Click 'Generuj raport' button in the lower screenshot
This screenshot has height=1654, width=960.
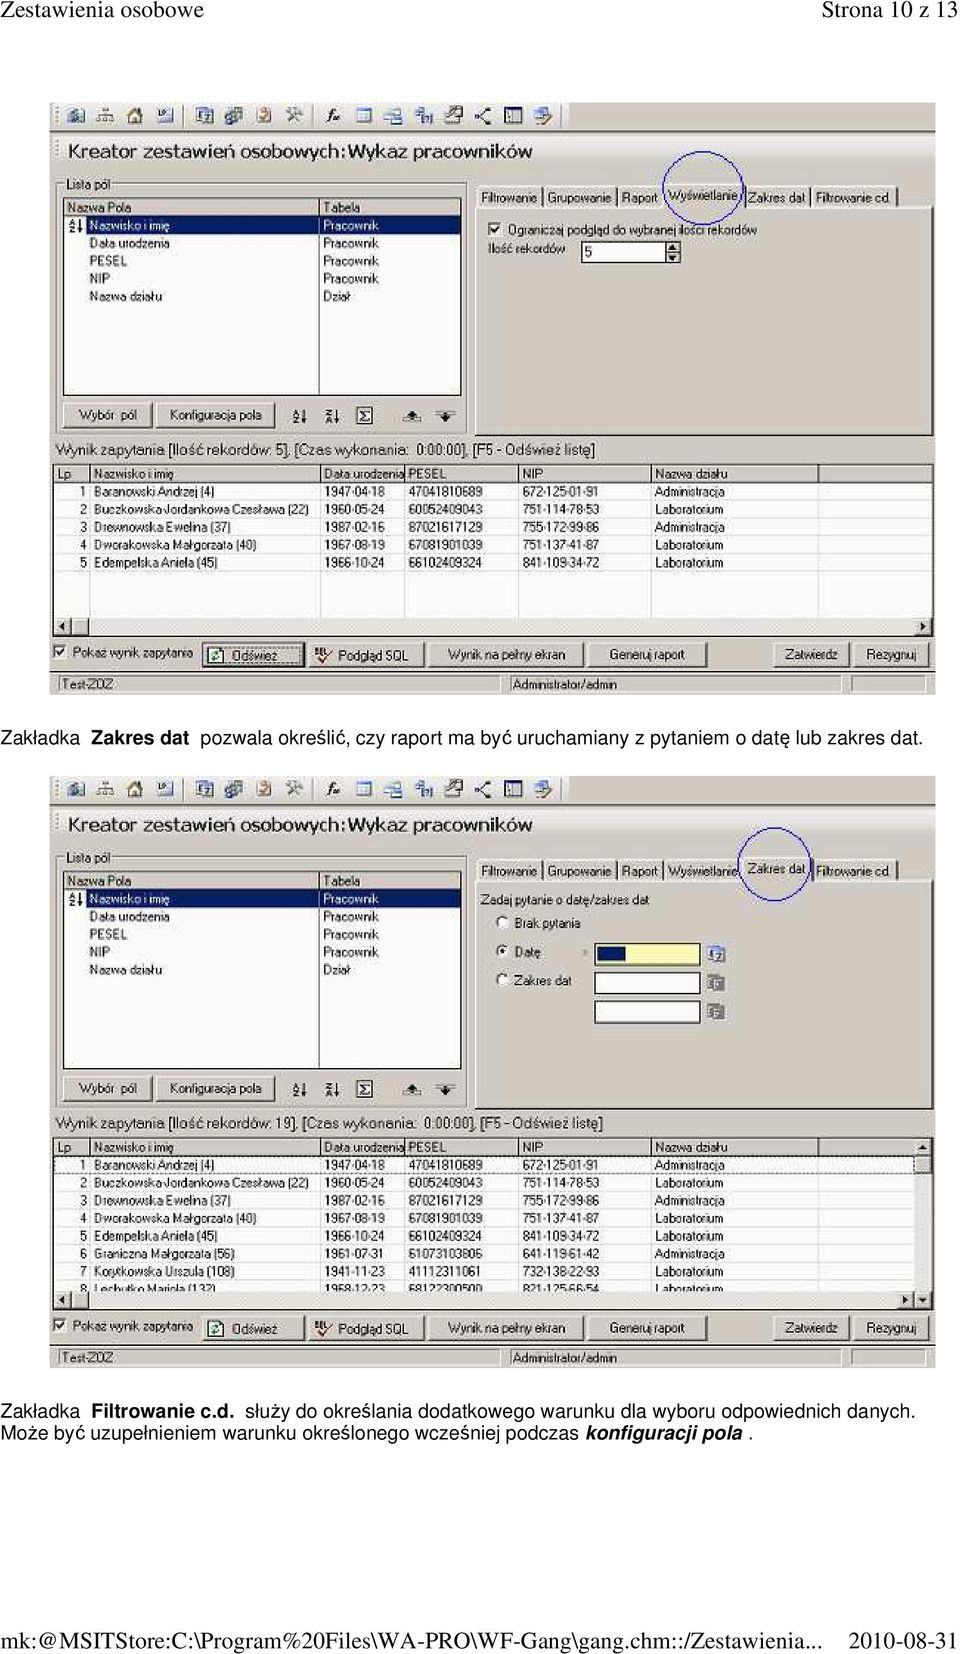tap(647, 1329)
